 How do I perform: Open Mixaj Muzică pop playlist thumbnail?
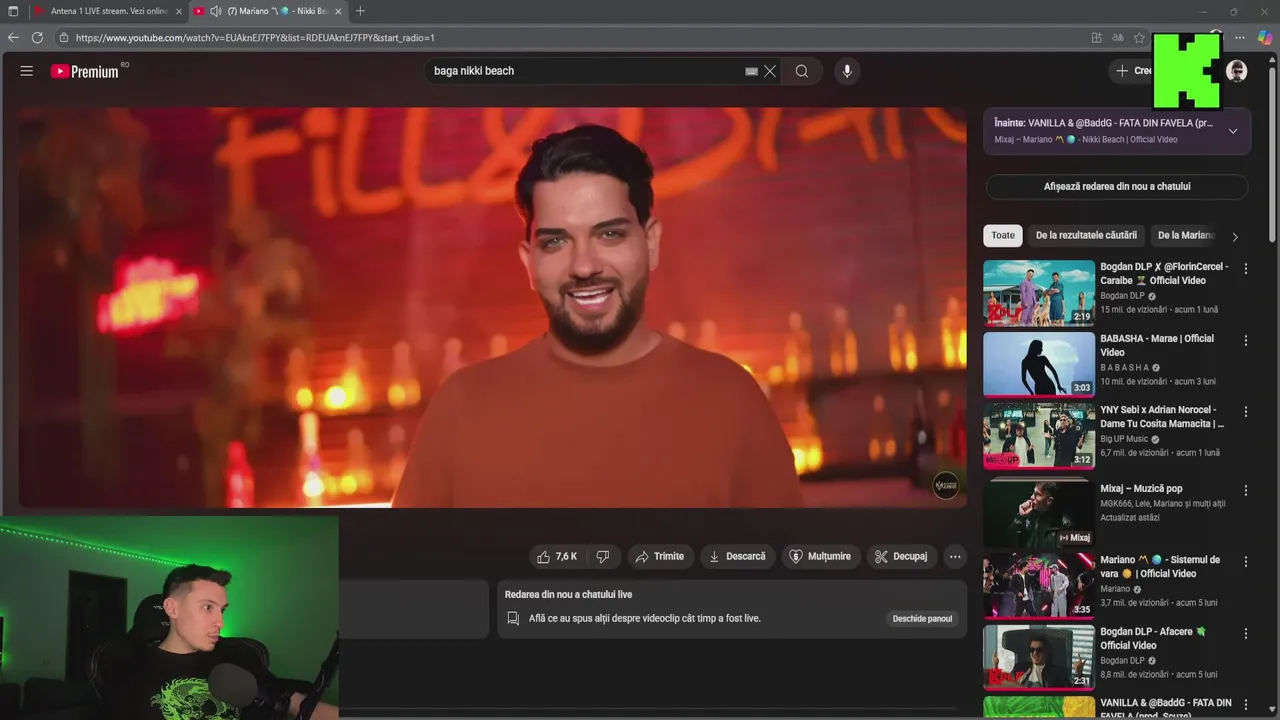tap(1039, 513)
